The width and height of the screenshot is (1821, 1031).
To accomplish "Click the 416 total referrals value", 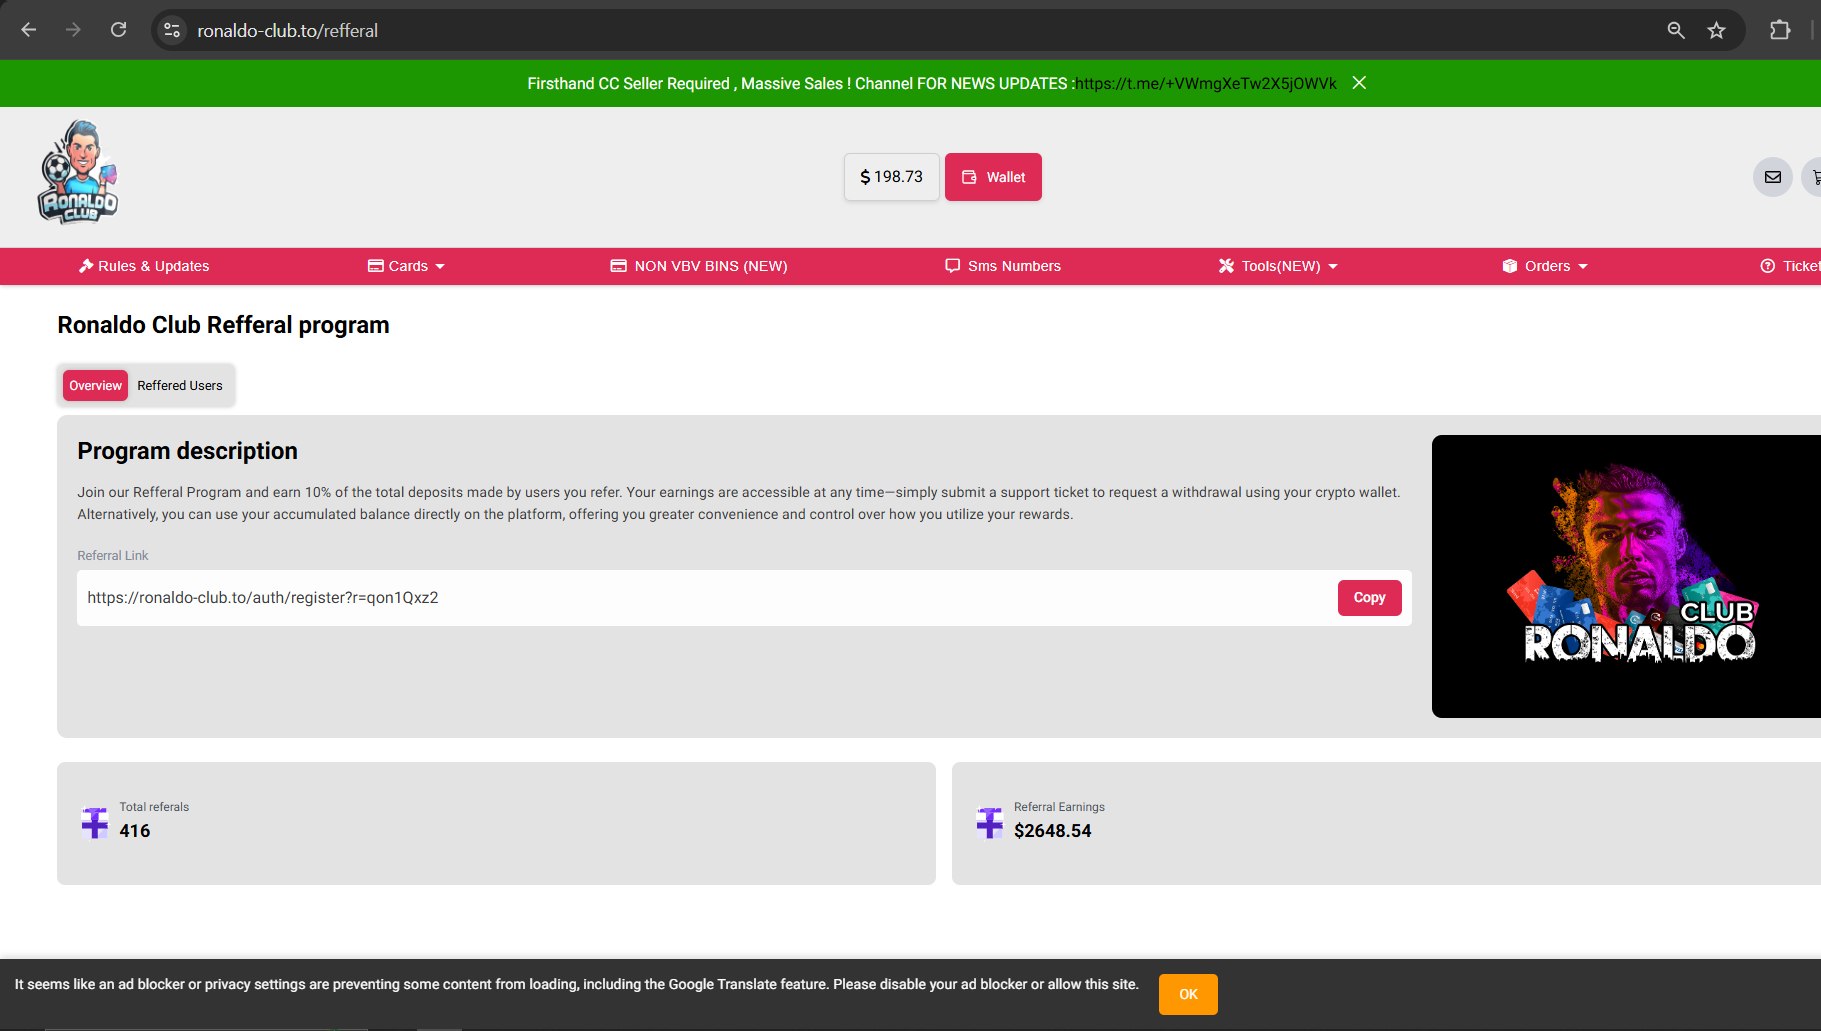I will click(135, 831).
